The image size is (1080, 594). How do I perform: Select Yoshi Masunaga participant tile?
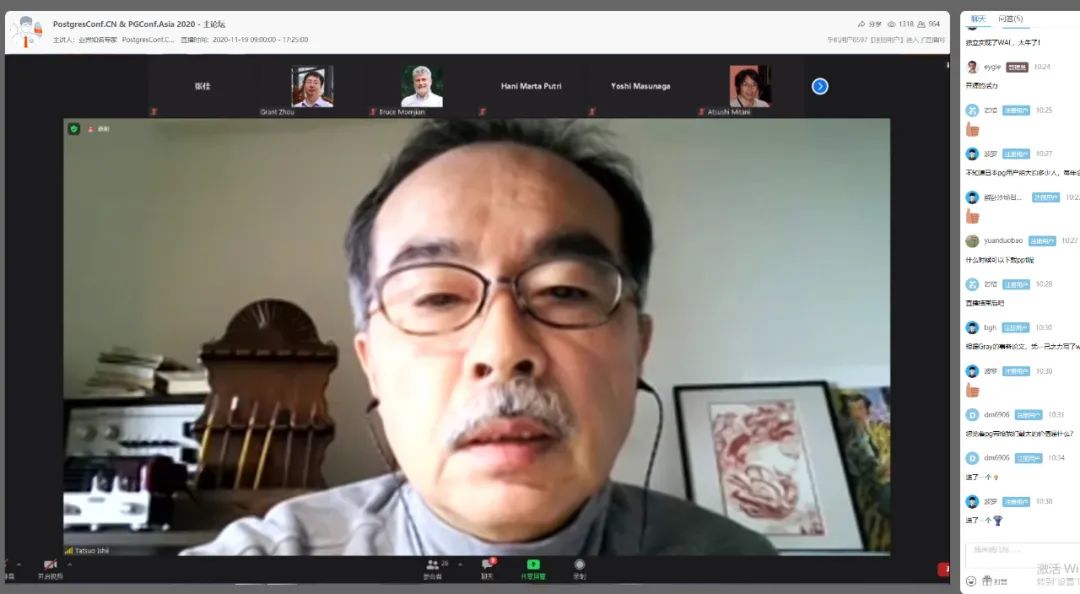tap(641, 86)
